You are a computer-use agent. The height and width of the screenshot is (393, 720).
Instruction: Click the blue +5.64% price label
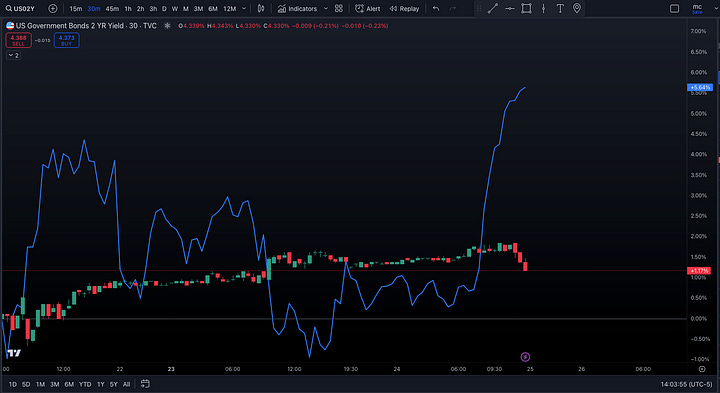click(700, 87)
